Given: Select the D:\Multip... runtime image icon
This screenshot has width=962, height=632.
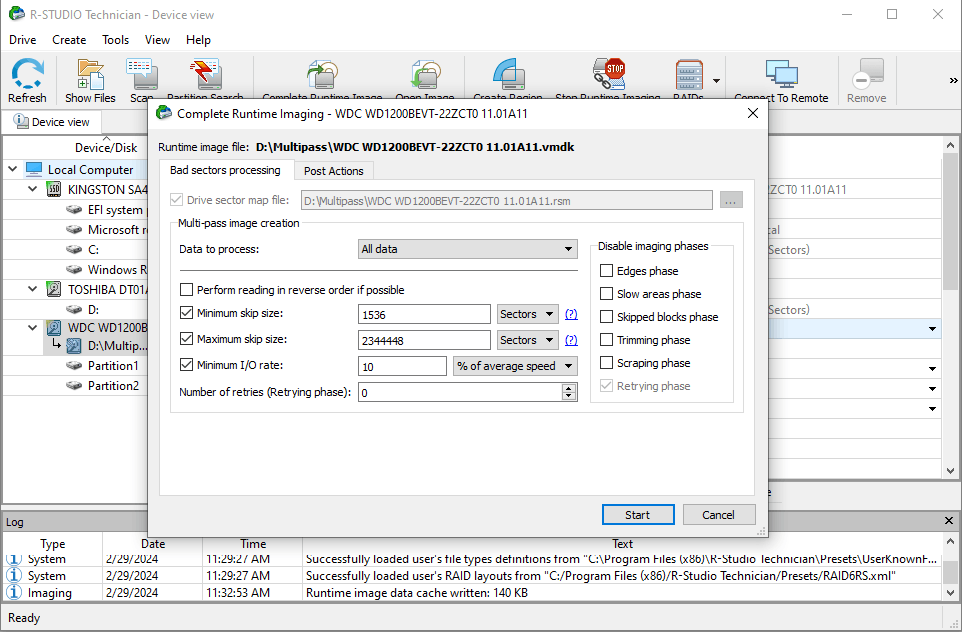Looking at the screenshot, I should pyautogui.click(x=74, y=346).
